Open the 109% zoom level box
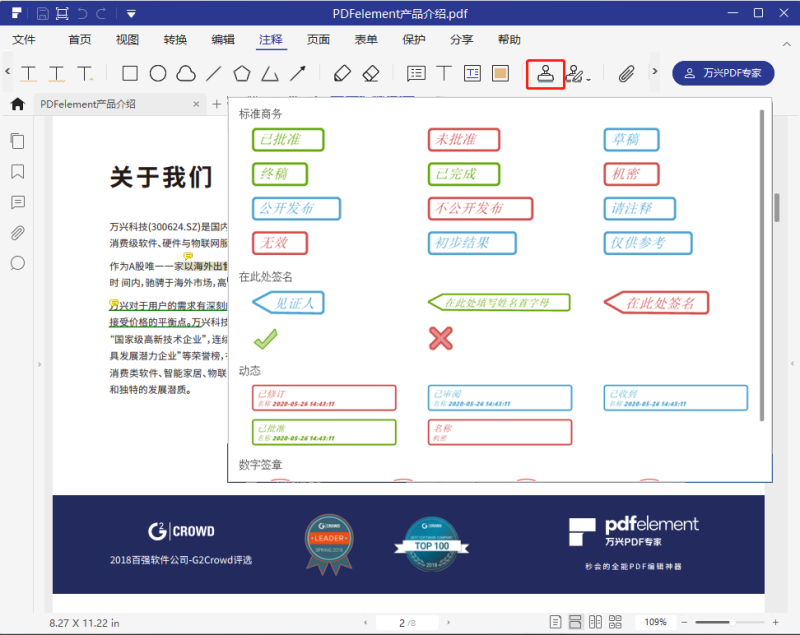800x635 pixels. [x=655, y=622]
